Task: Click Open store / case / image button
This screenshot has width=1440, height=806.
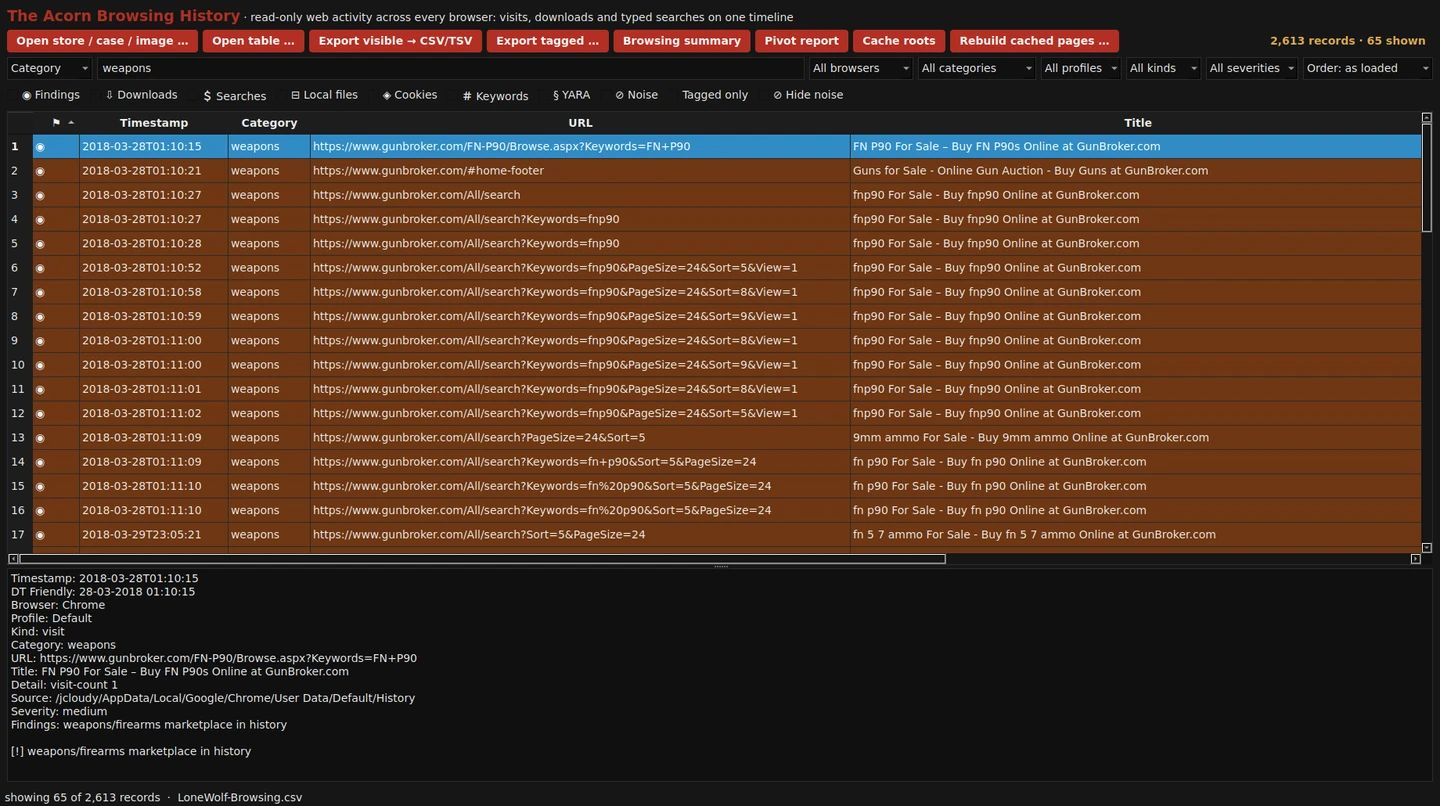Action: point(102,41)
